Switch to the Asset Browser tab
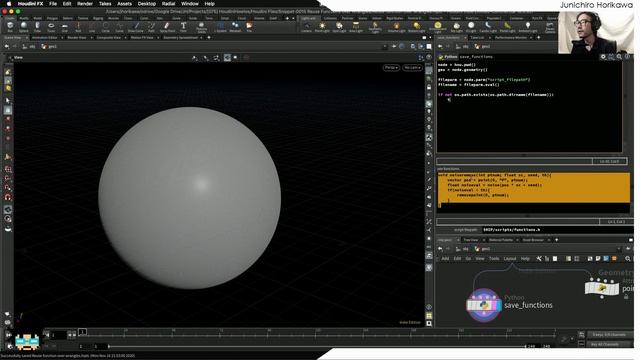The height and width of the screenshot is (360, 640). click(x=533, y=240)
